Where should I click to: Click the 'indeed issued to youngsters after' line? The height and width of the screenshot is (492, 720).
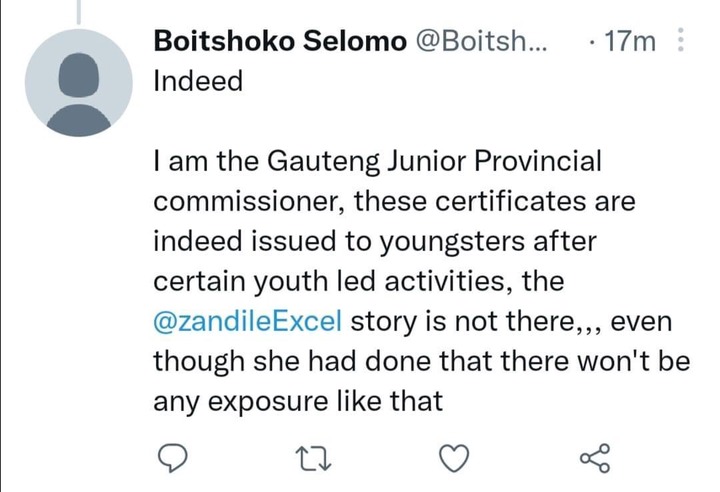pyautogui.click(x=375, y=242)
